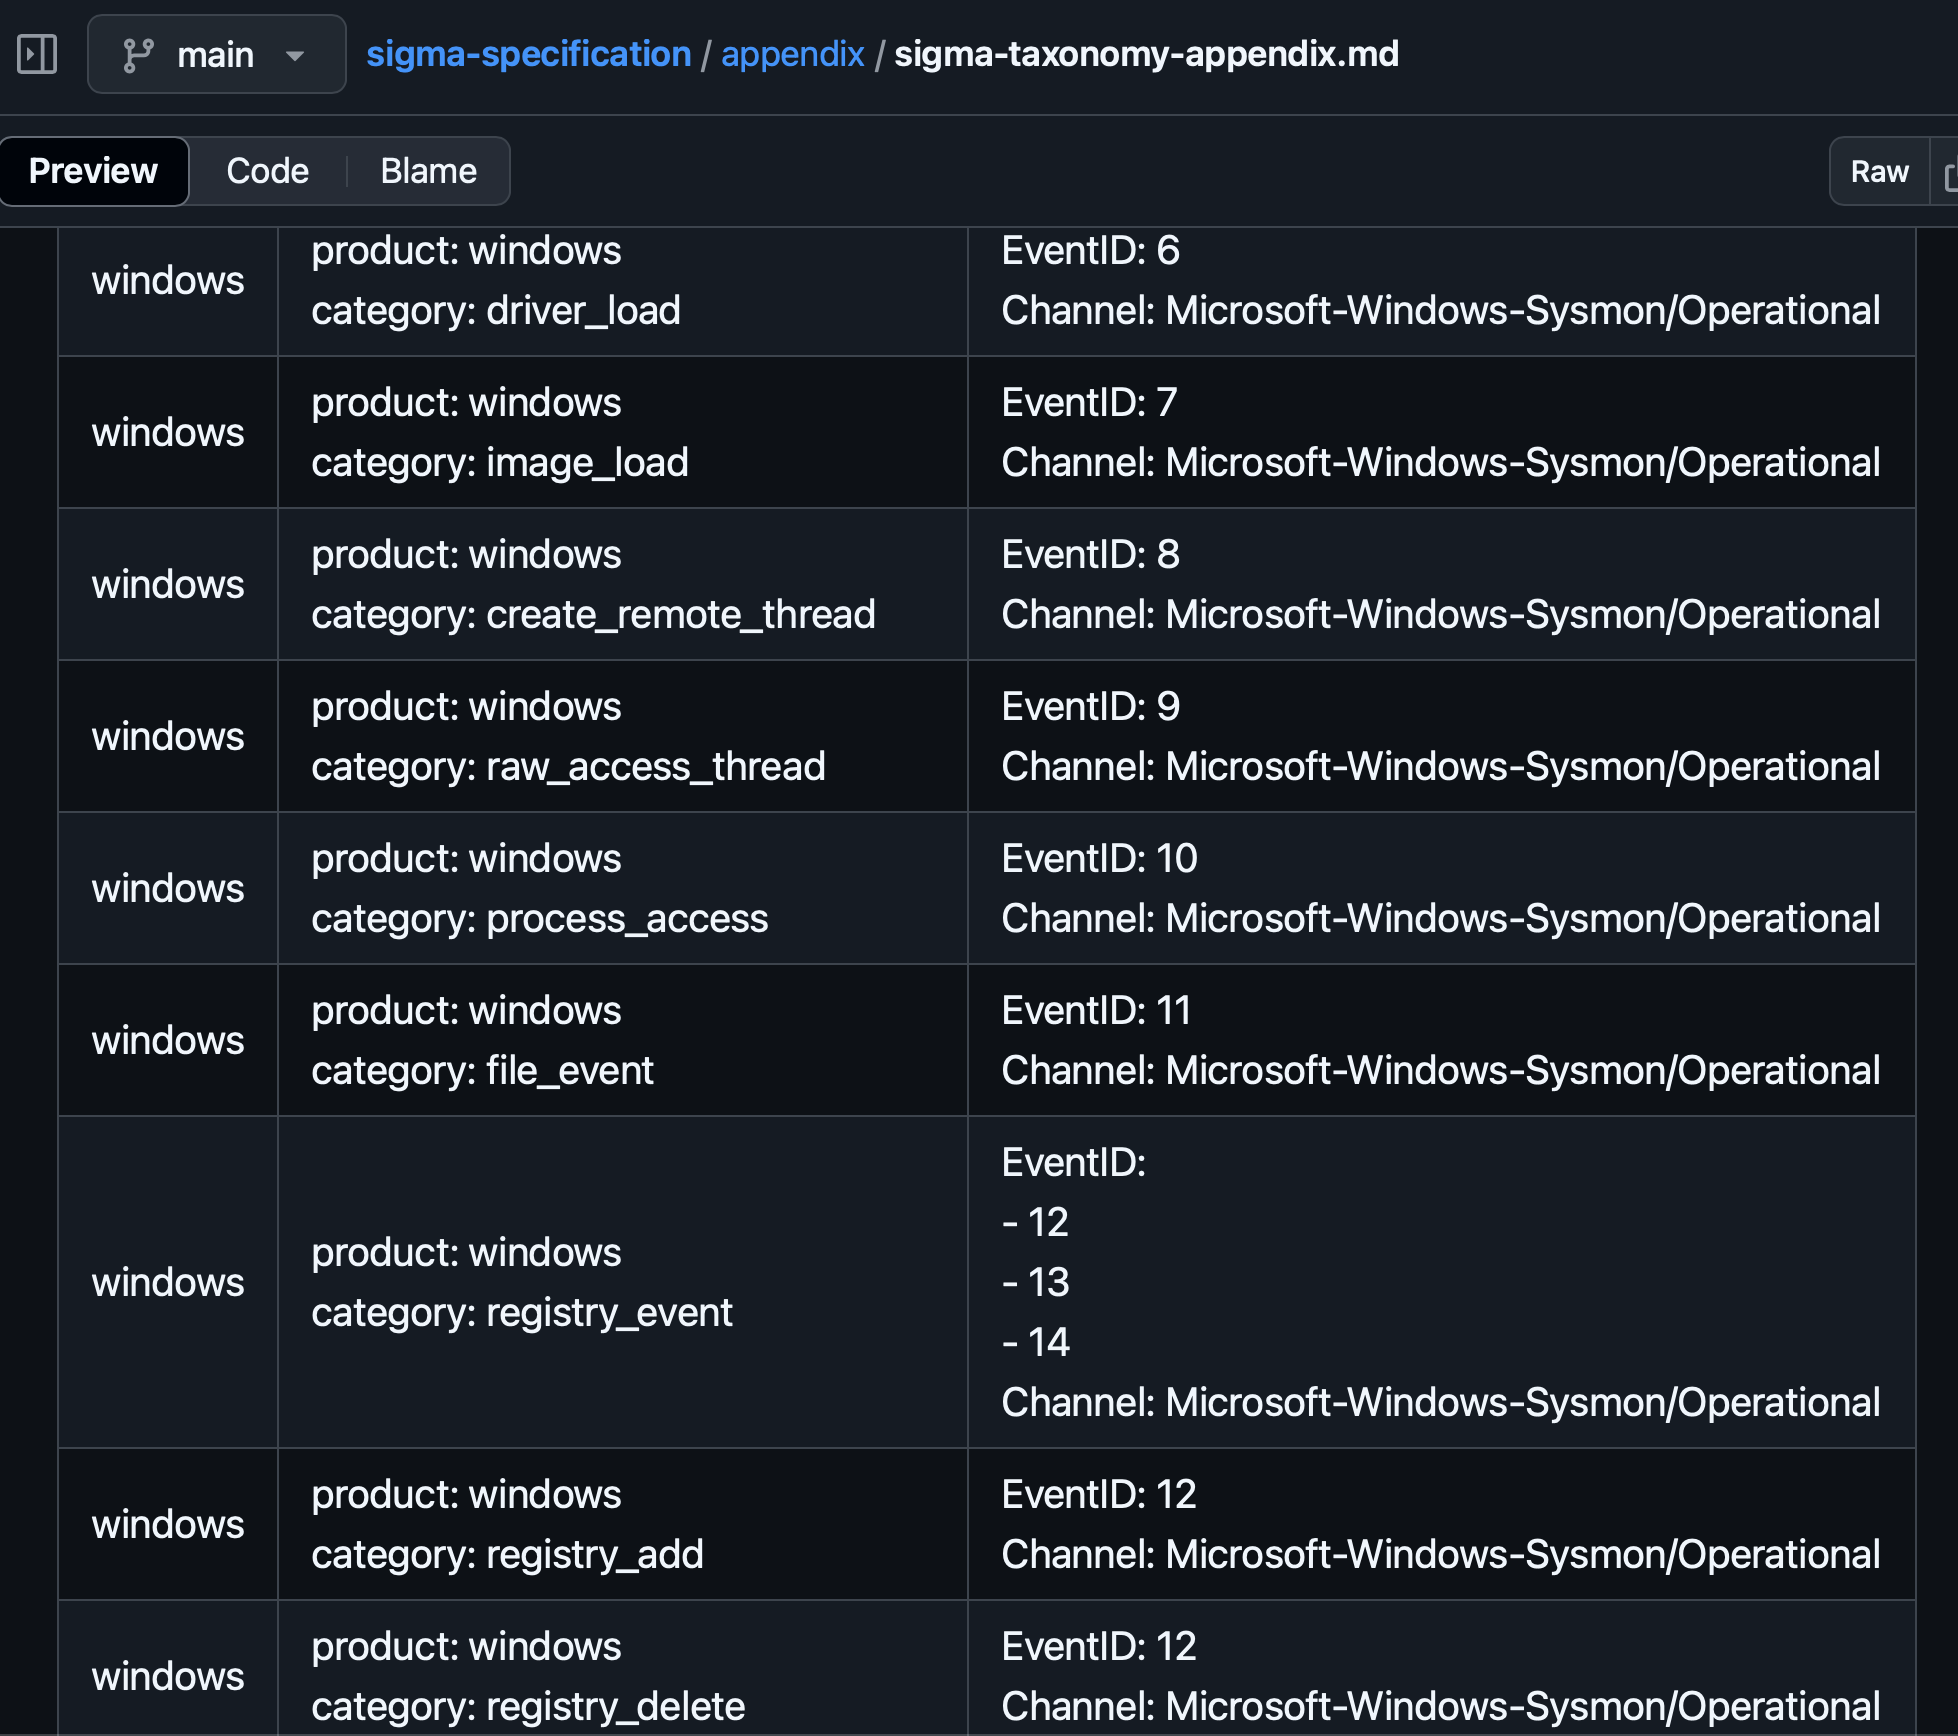The width and height of the screenshot is (1958, 1736).
Task: Navigate to the appendix folder link
Action: point(792,54)
